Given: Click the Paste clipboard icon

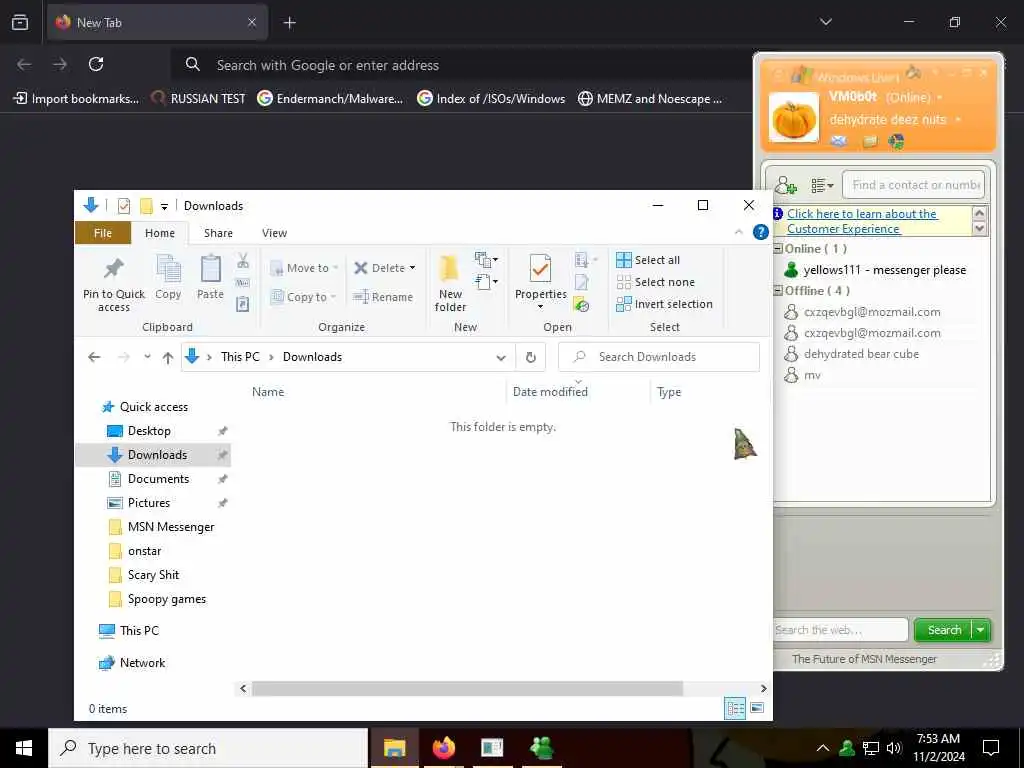Looking at the screenshot, I should [210, 278].
